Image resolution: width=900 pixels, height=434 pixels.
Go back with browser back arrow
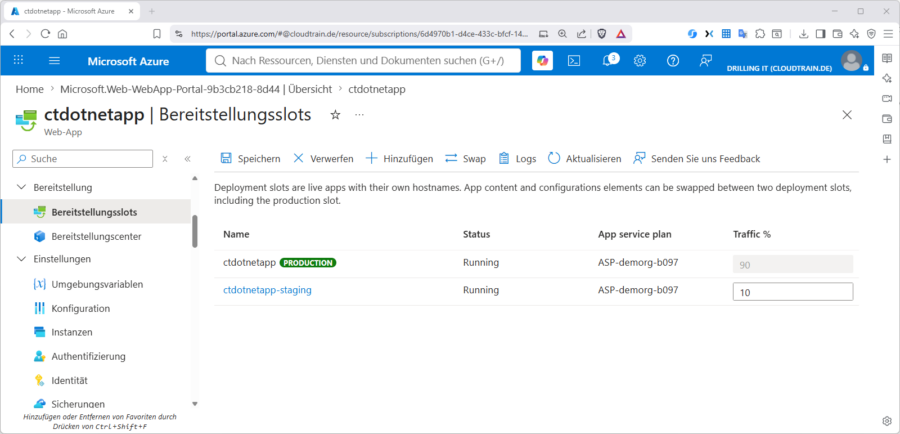coord(13,34)
